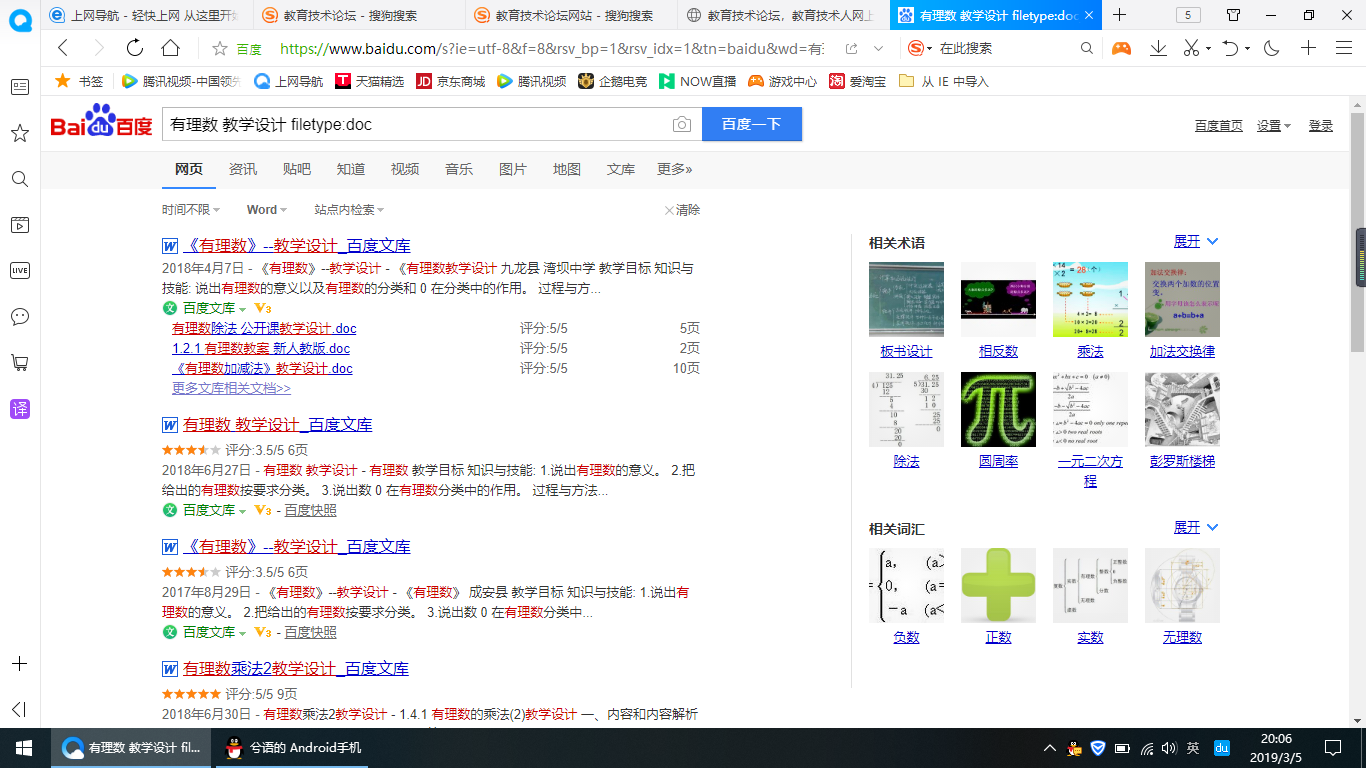Open the Word file type filter dropdown

point(267,210)
